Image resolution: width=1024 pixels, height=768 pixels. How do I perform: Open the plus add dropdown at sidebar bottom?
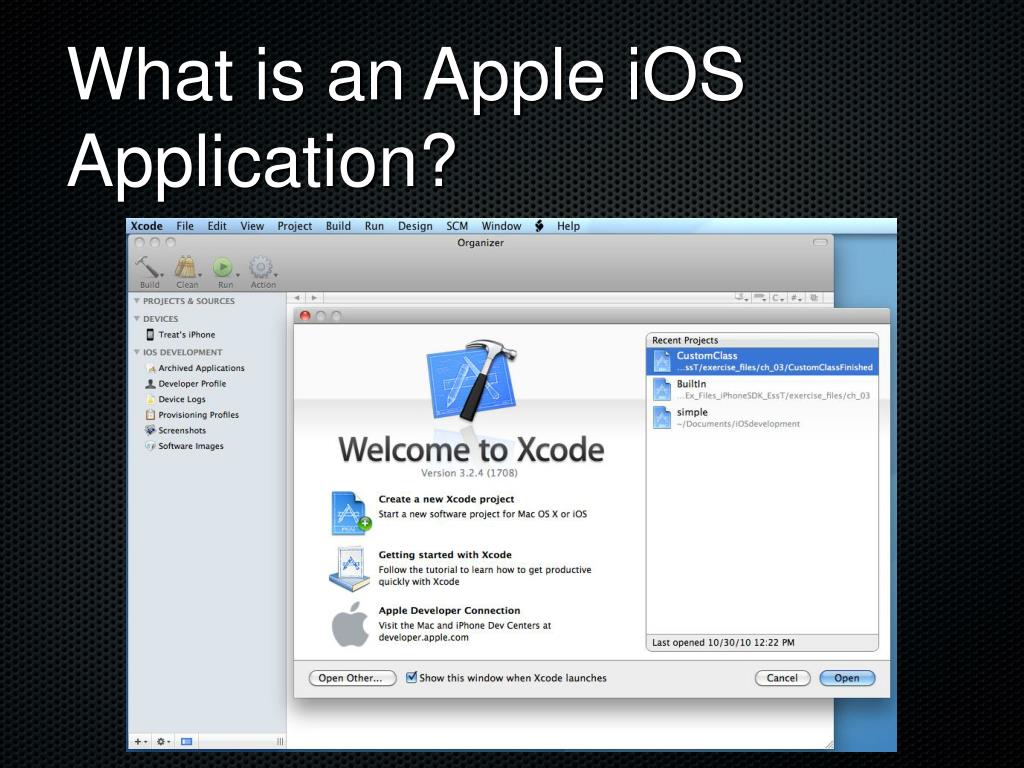140,741
